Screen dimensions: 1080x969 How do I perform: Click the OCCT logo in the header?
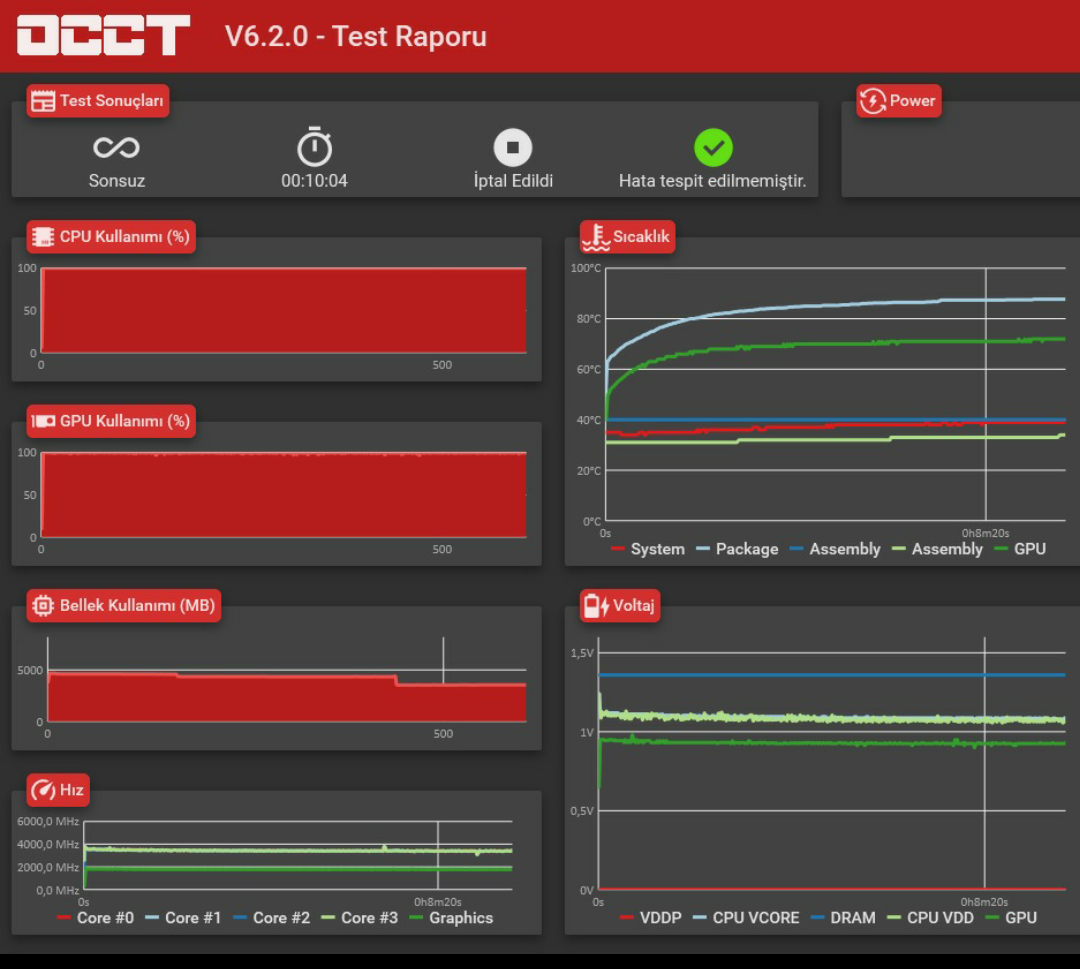103,35
